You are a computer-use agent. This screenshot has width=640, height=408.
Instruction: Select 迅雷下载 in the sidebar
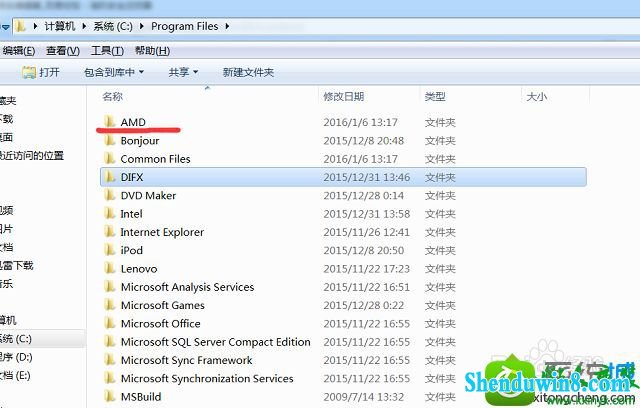pyautogui.click(x=16, y=265)
